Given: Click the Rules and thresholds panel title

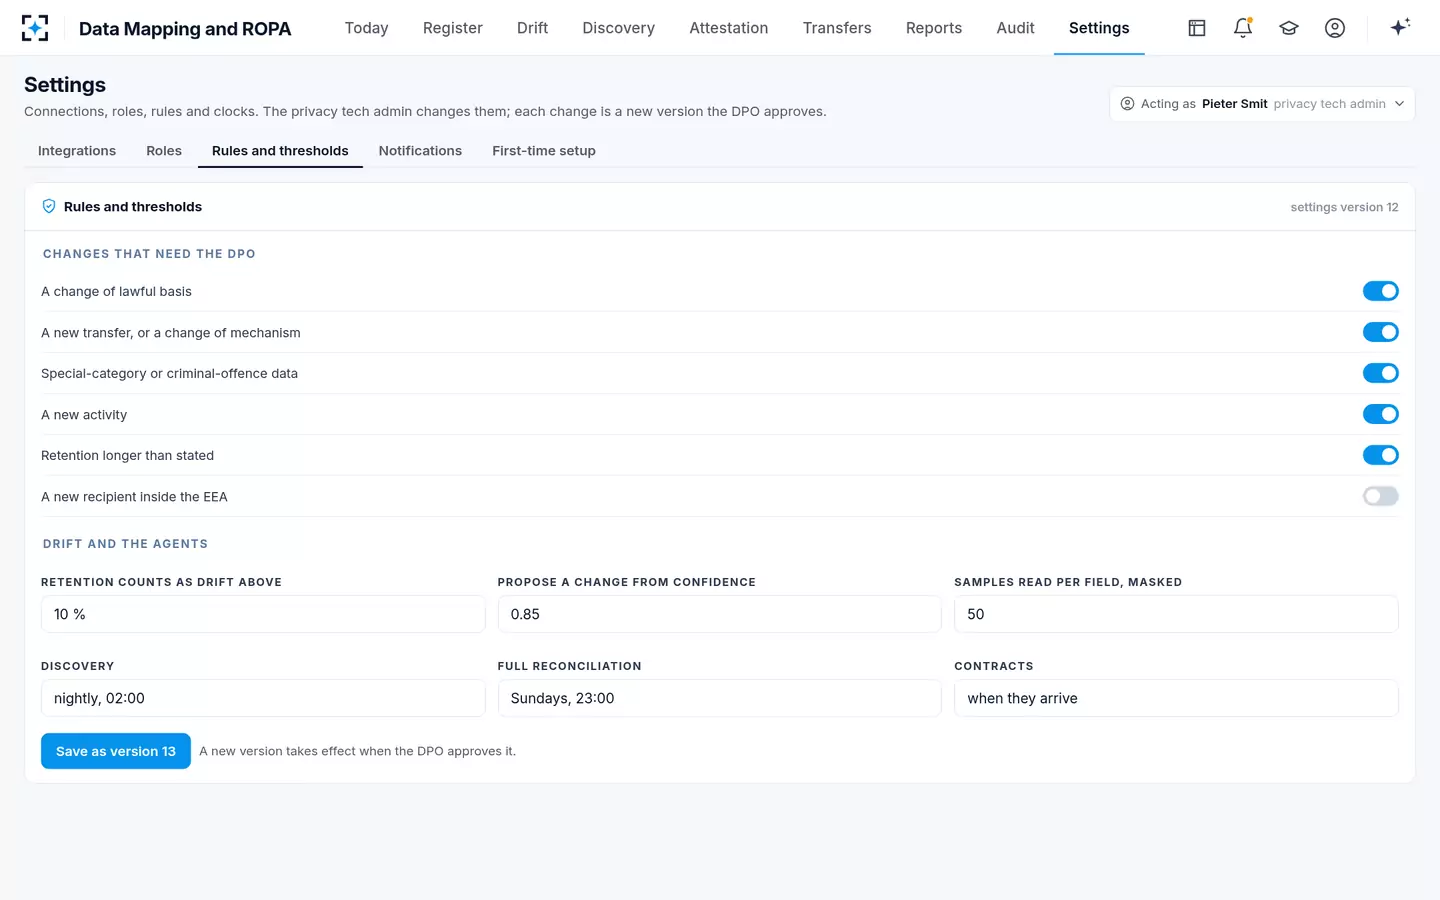Looking at the screenshot, I should (133, 207).
